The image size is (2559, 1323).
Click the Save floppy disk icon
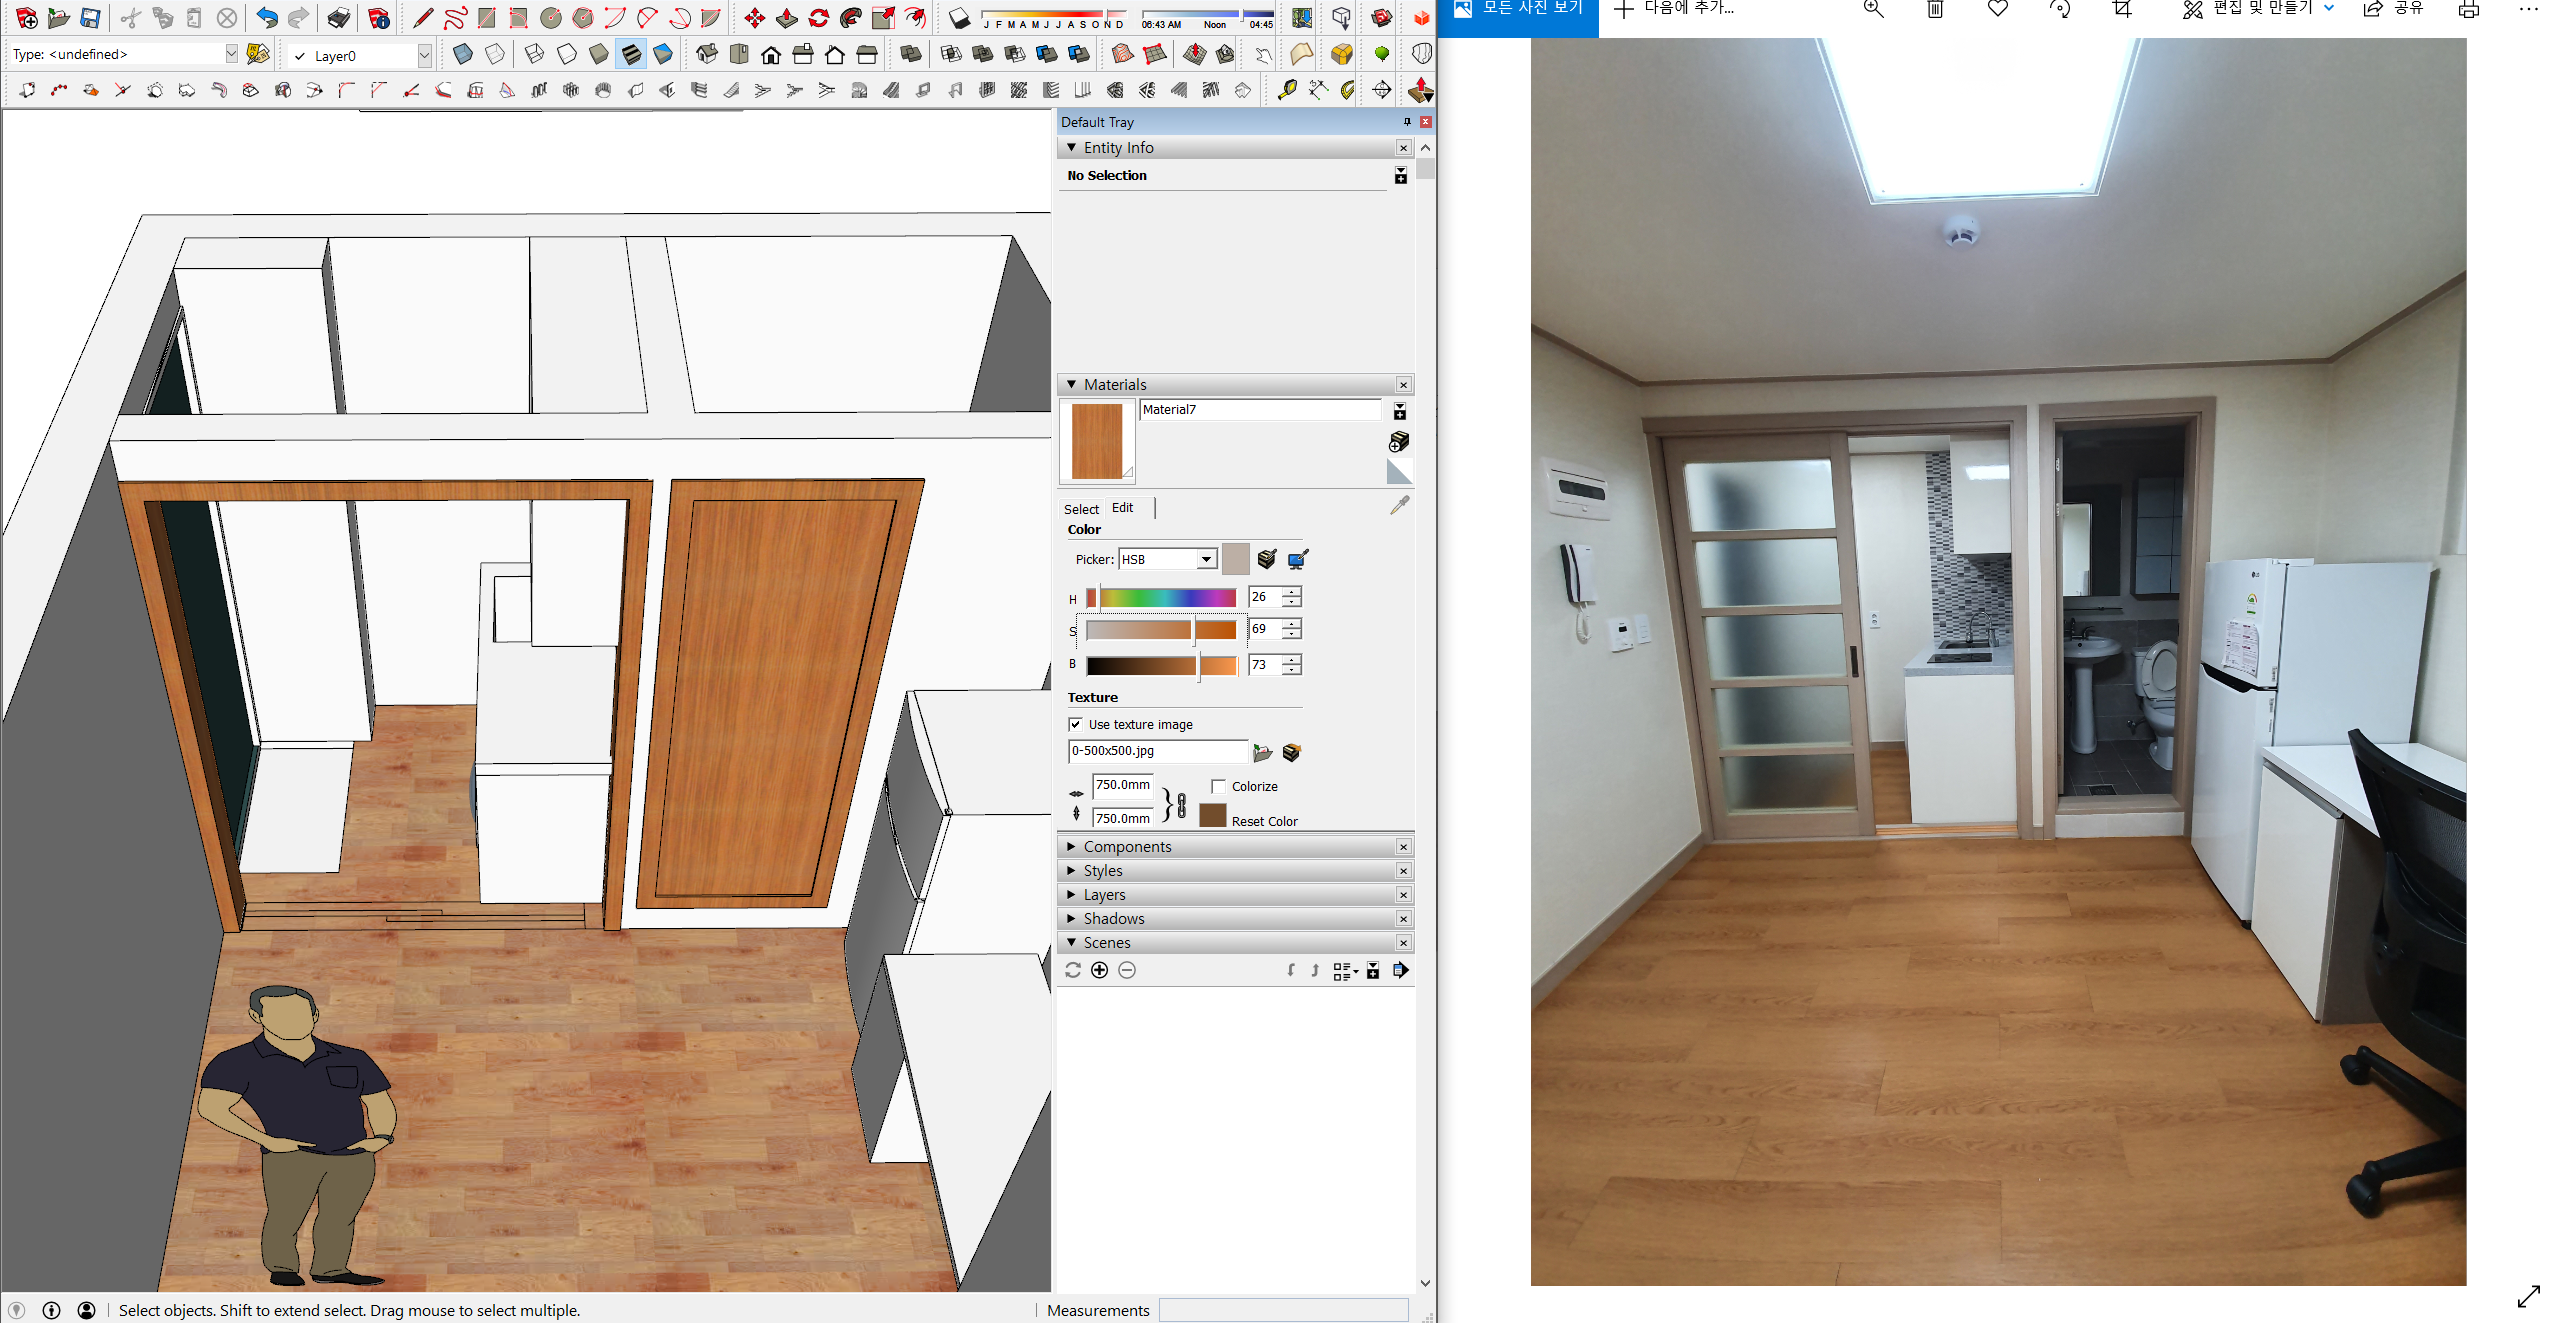click(x=90, y=18)
